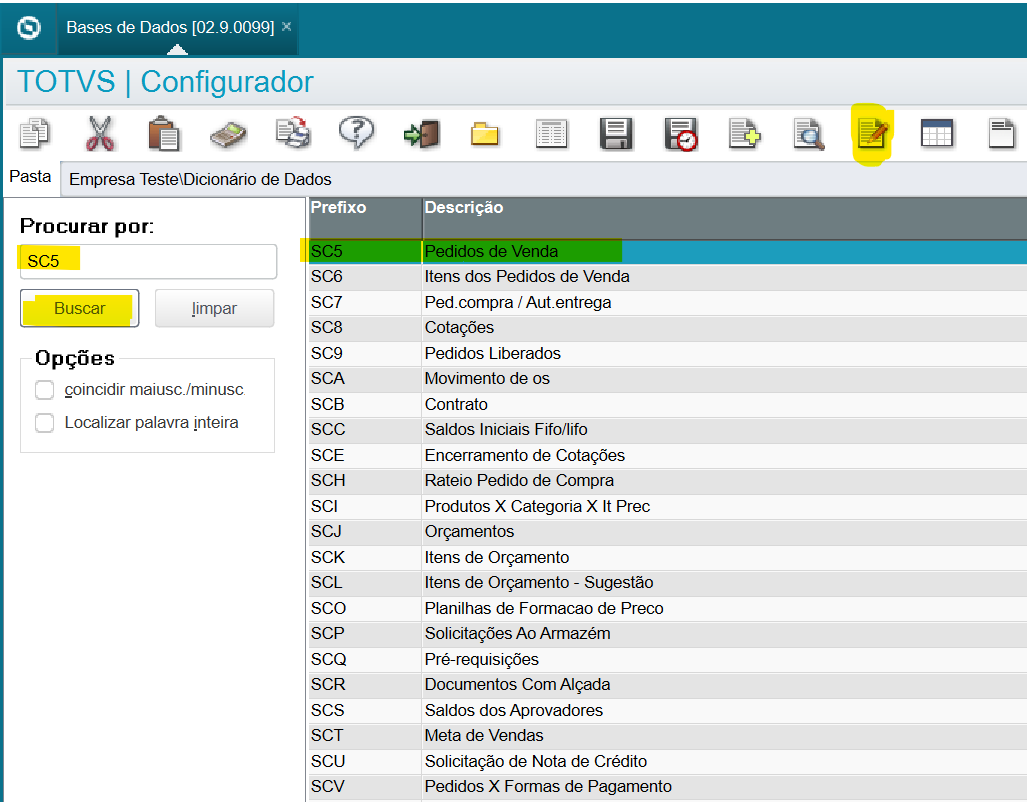Close the Bases de Dados tab
The width and height of the screenshot is (1027, 802).
pyautogui.click(x=286, y=26)
